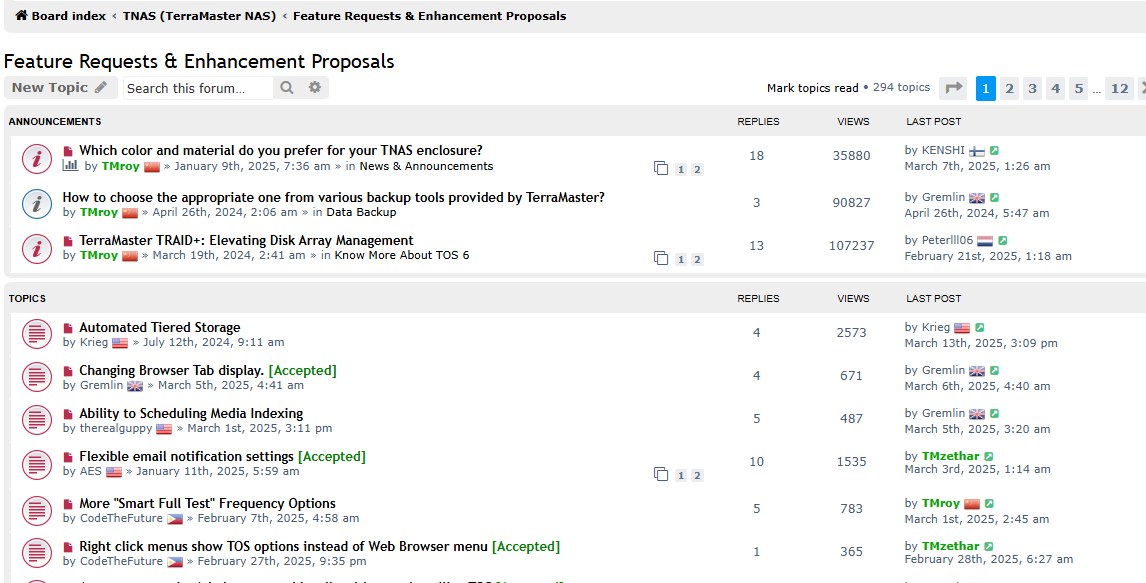Open backup tools announcement topic
This screenshot has height=583, width=1146.
(333, 197)
